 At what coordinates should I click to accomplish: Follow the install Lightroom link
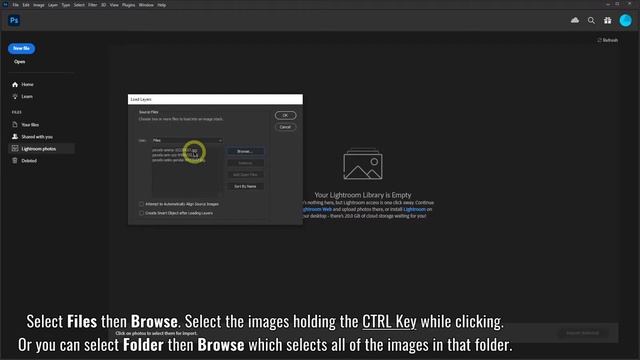coord(414,209)
